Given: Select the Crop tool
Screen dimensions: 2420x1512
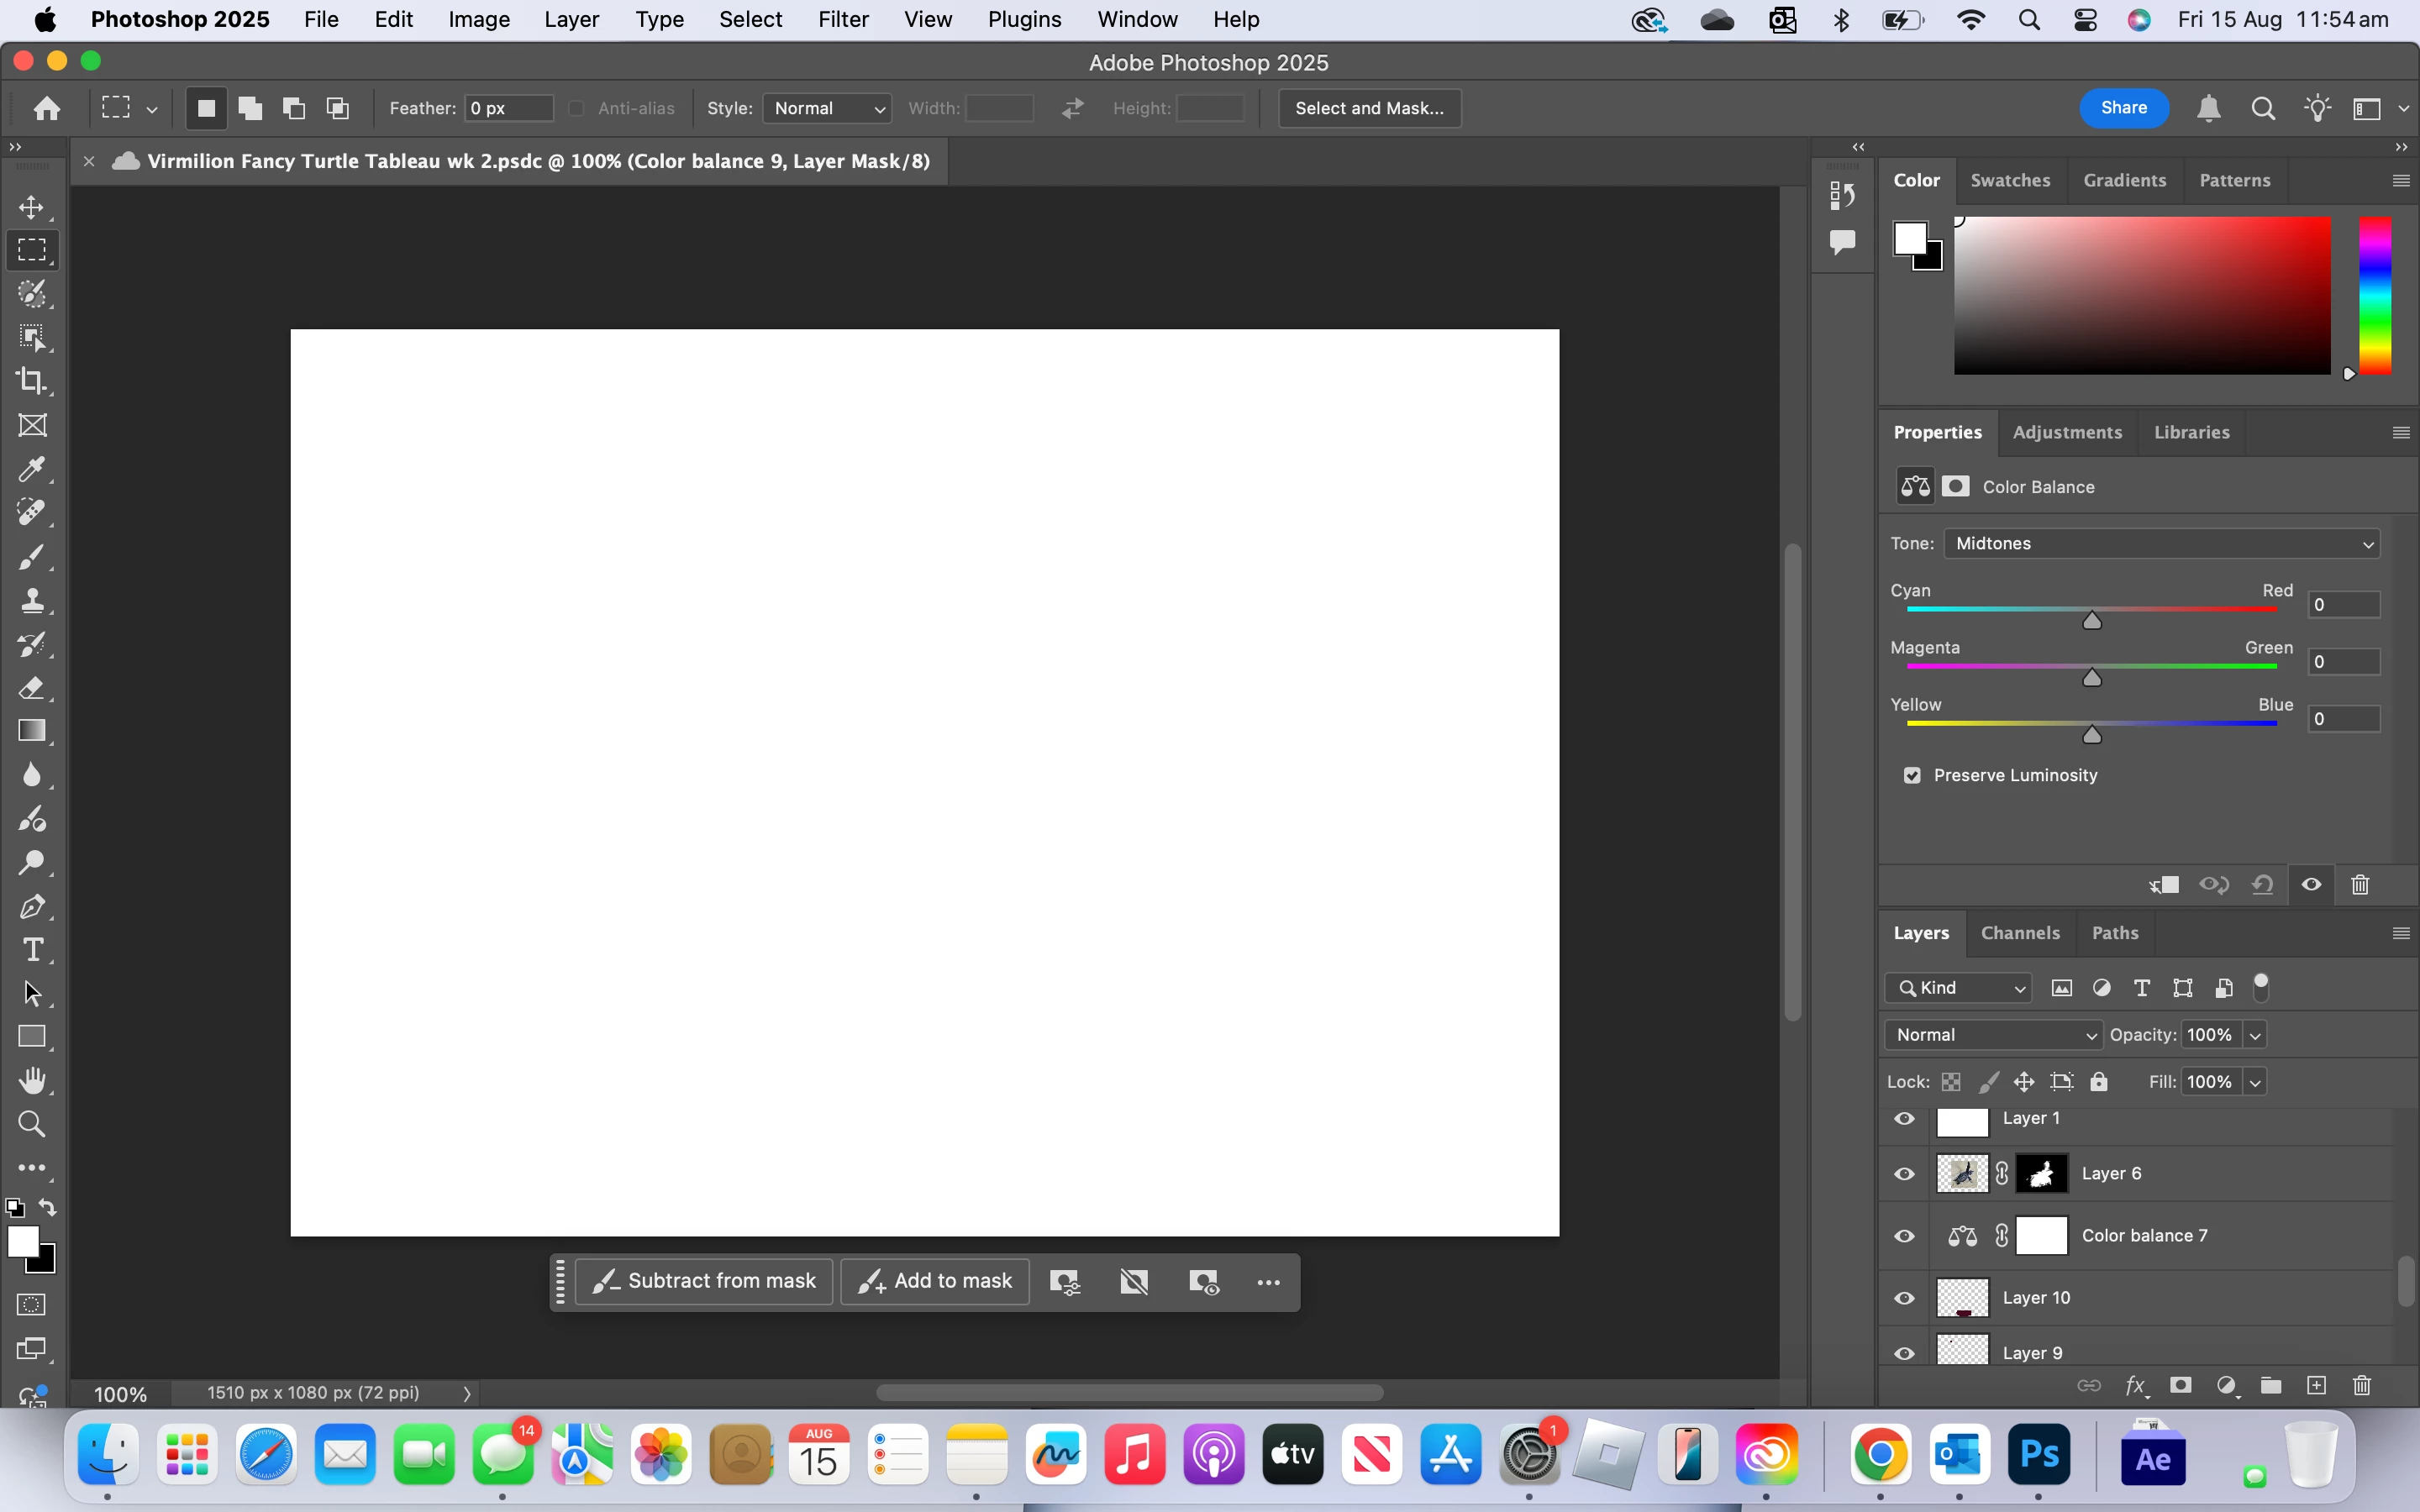Looking at the screenshot, I should point(32,381).
